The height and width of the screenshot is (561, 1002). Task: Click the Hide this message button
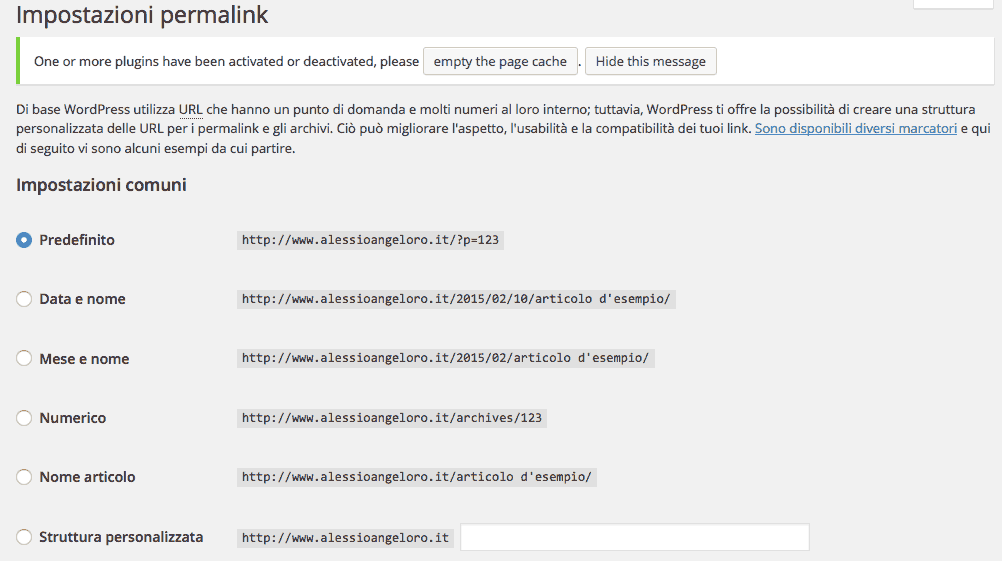click(x=650, y=62)
